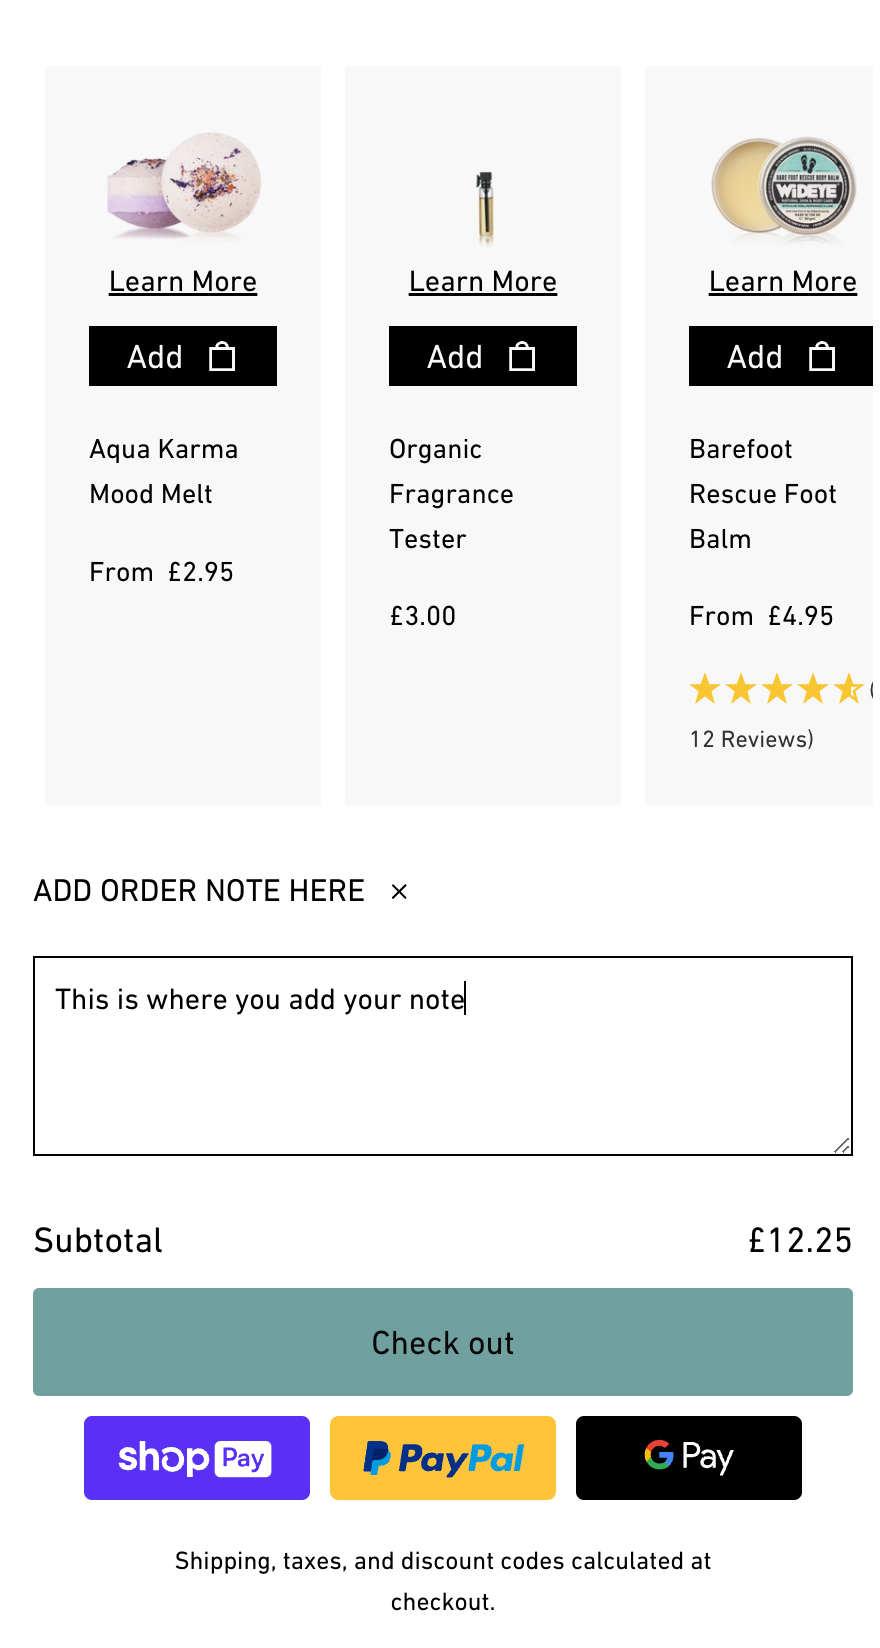Click the Wideye foot balm tin image
This screenshot has width=880, height=1648.
tap(784, 185)
